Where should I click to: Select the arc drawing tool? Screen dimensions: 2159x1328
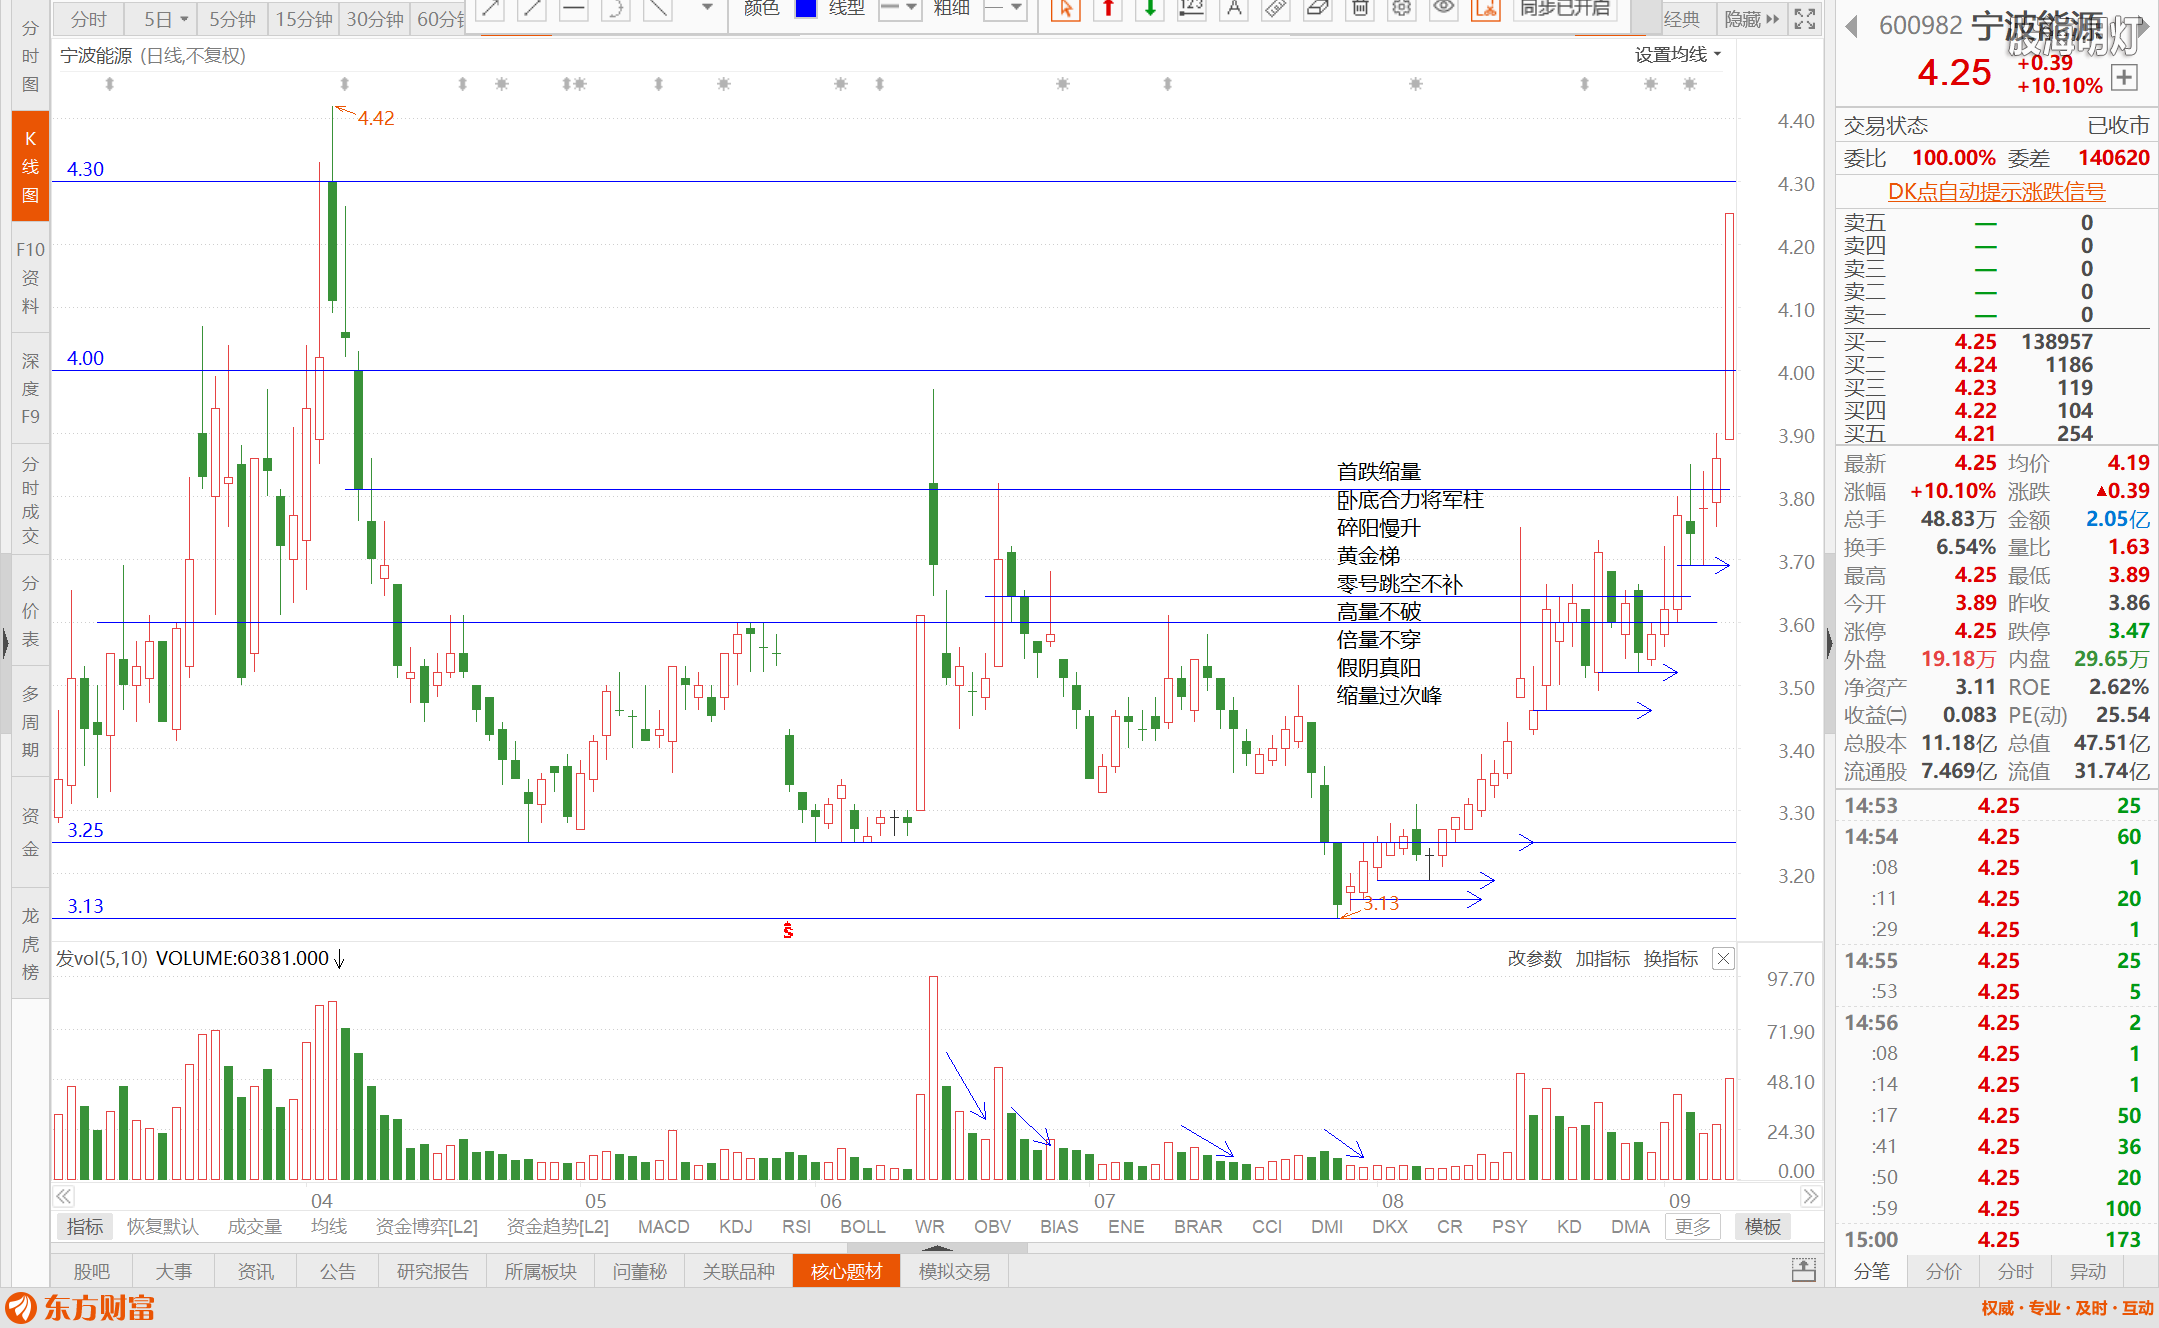click(x=615, y=10)
